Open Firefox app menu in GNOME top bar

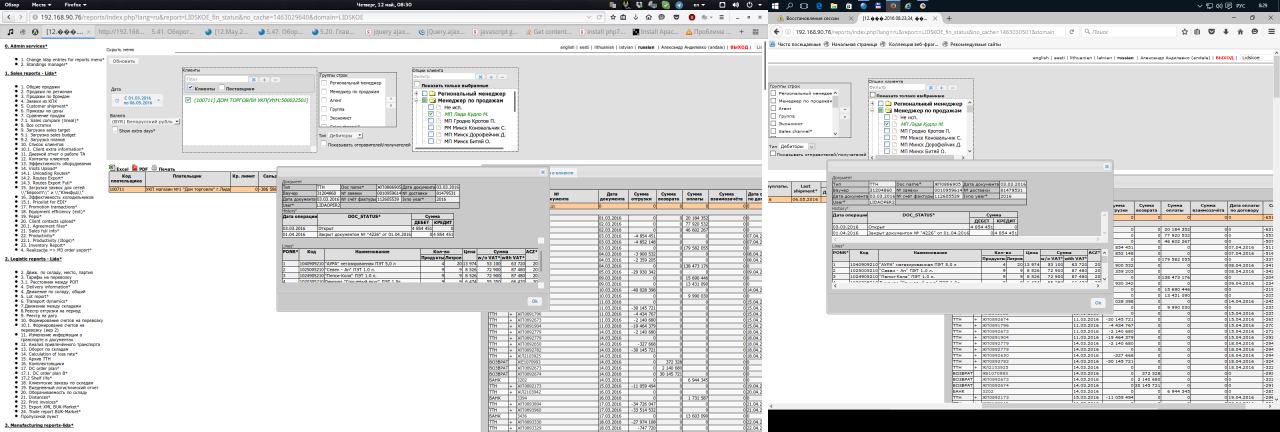click(x=75, y=5)
